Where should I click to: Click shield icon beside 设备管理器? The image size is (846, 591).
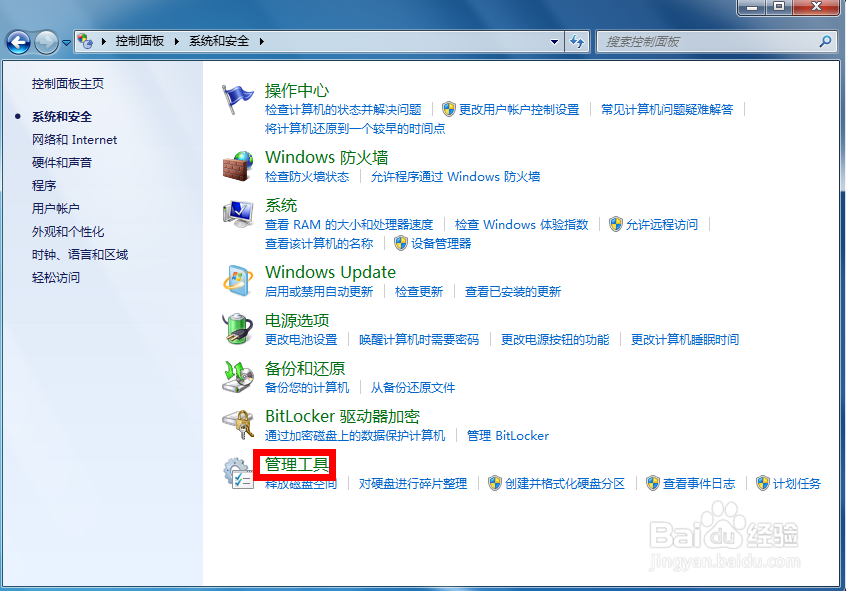pyautogui.click(x=401, y=243)
